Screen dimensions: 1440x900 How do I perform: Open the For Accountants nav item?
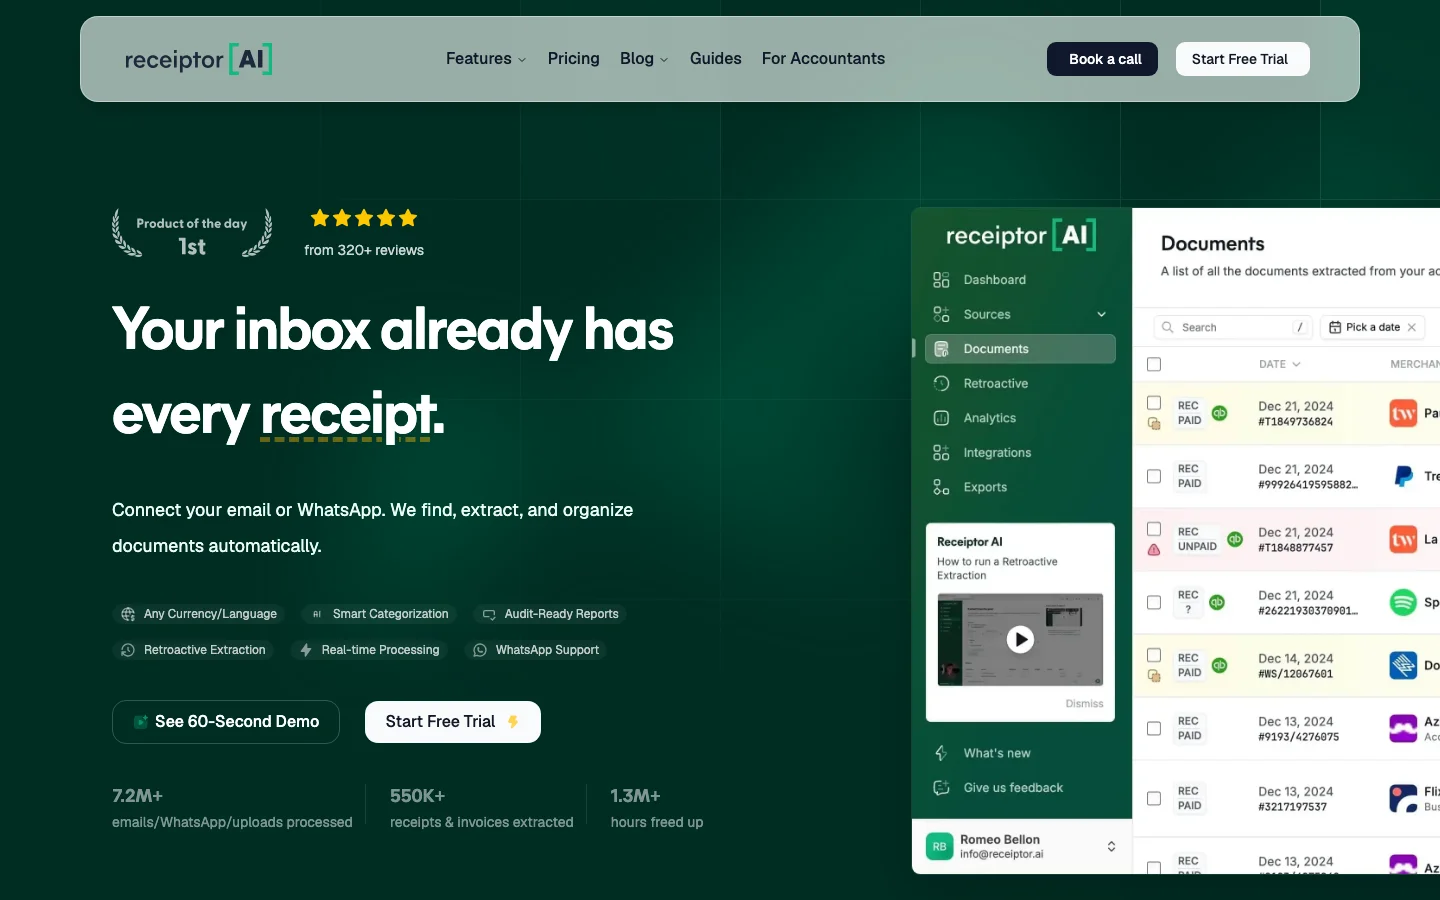(x=823, y=59)
